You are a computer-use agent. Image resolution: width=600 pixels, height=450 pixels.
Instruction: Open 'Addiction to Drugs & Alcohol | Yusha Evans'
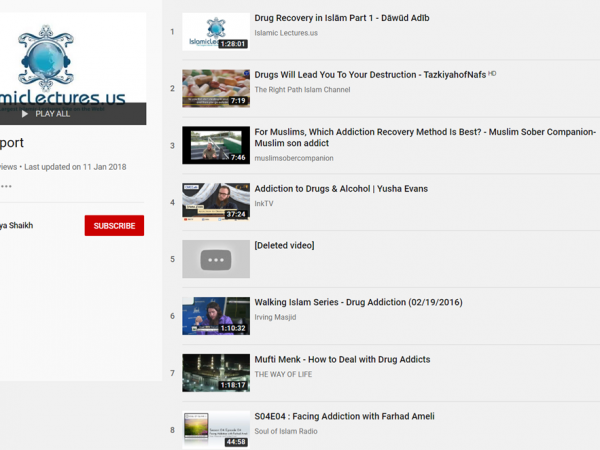[341, 189]
